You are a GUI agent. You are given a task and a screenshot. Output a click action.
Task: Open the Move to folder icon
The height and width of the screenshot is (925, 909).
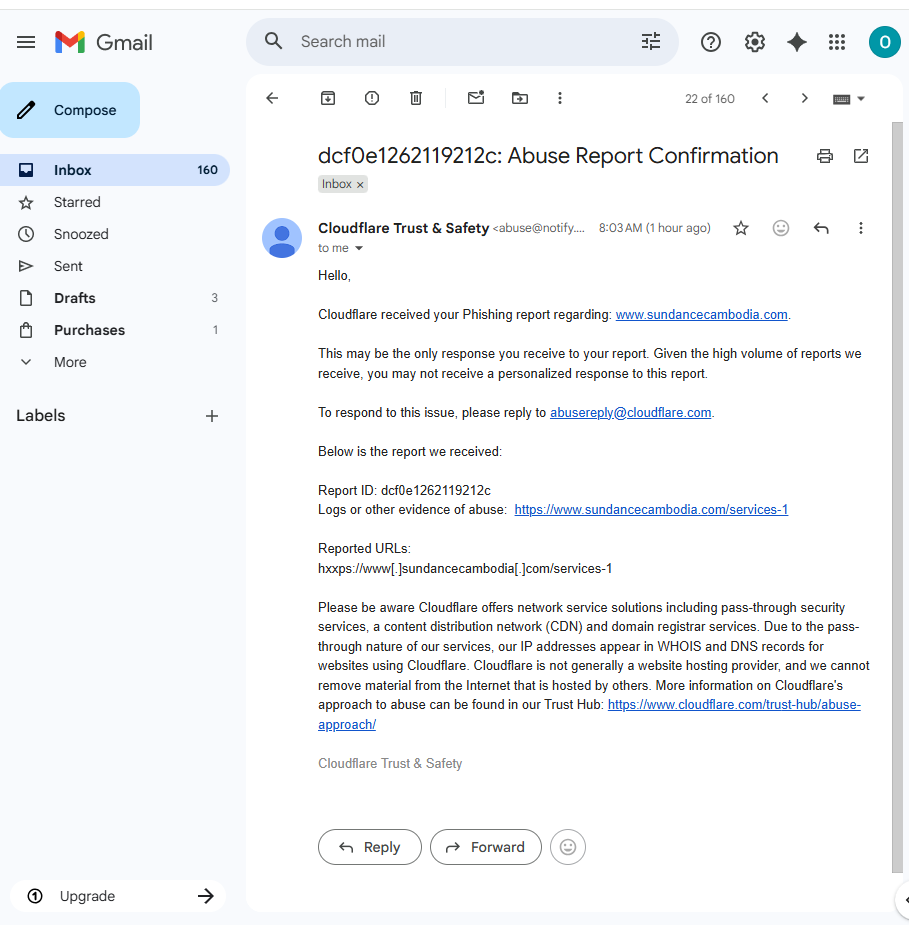coord(520,98)
